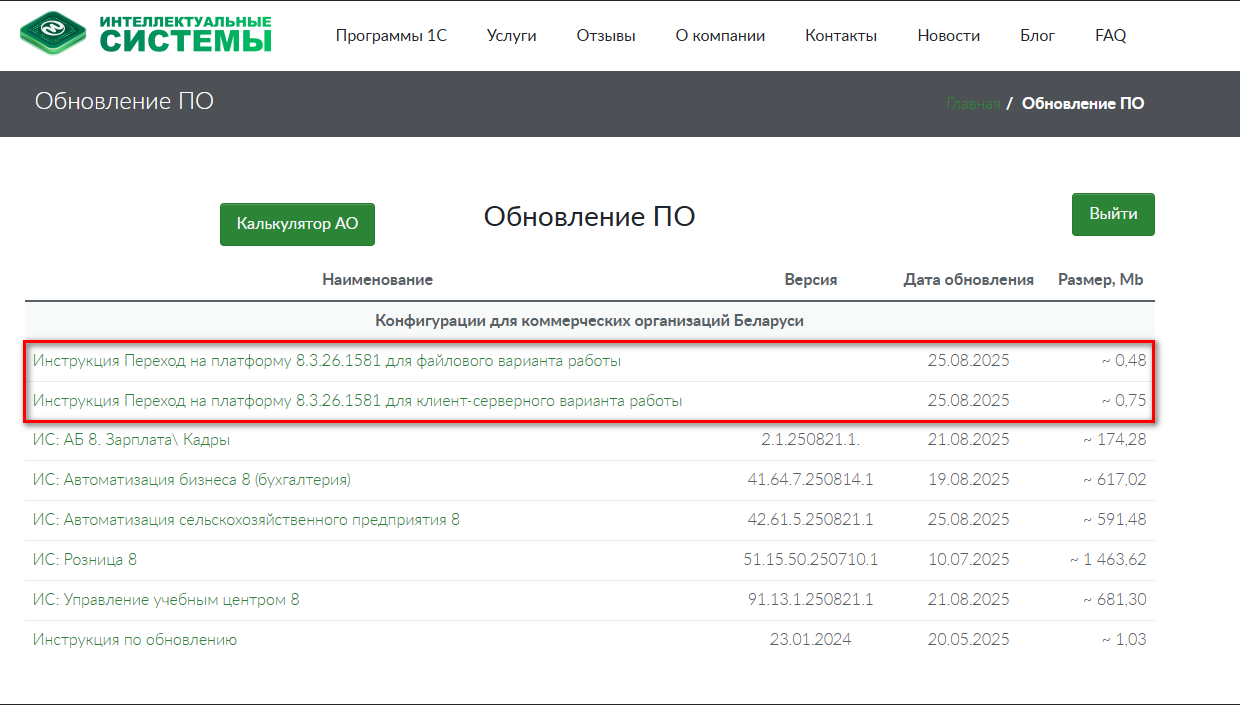
Task: Select date 20.05.2025
Action: click(x=969, y=640)
